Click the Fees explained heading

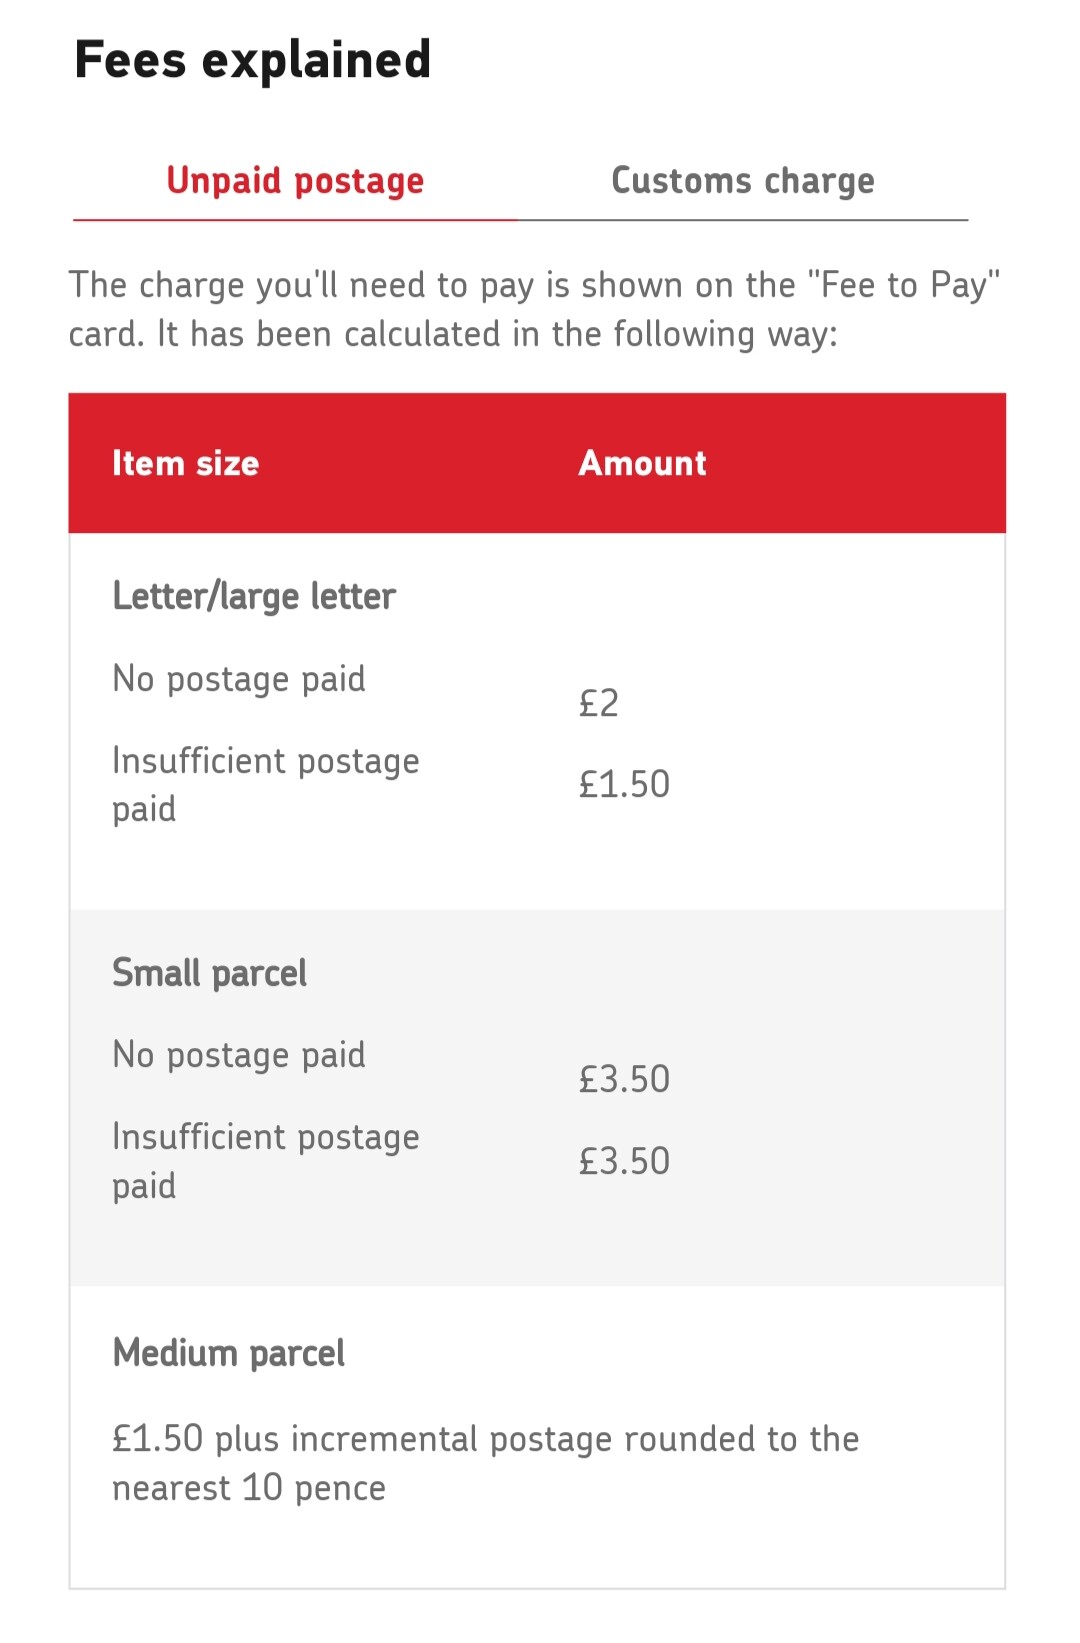pyautogui.click(x=253, y=59)
